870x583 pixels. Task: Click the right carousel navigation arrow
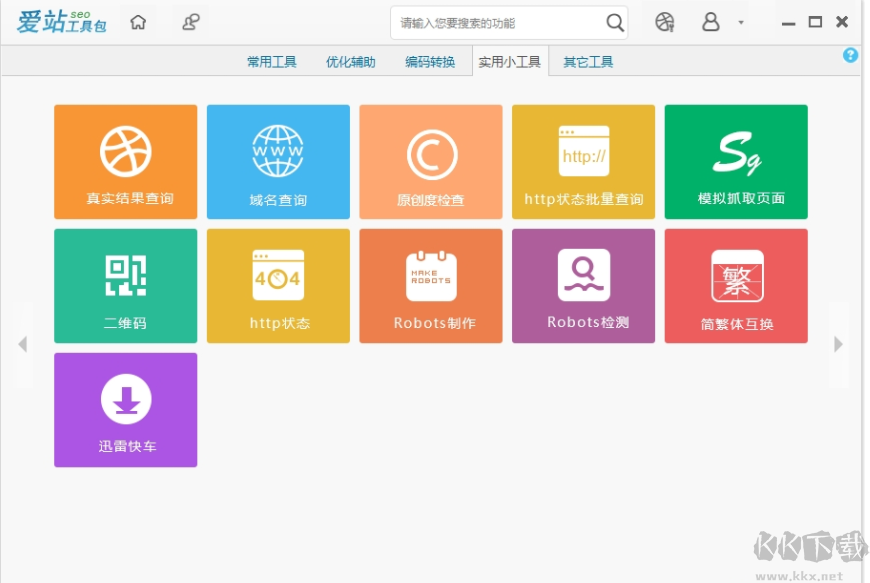coord(838,343)
